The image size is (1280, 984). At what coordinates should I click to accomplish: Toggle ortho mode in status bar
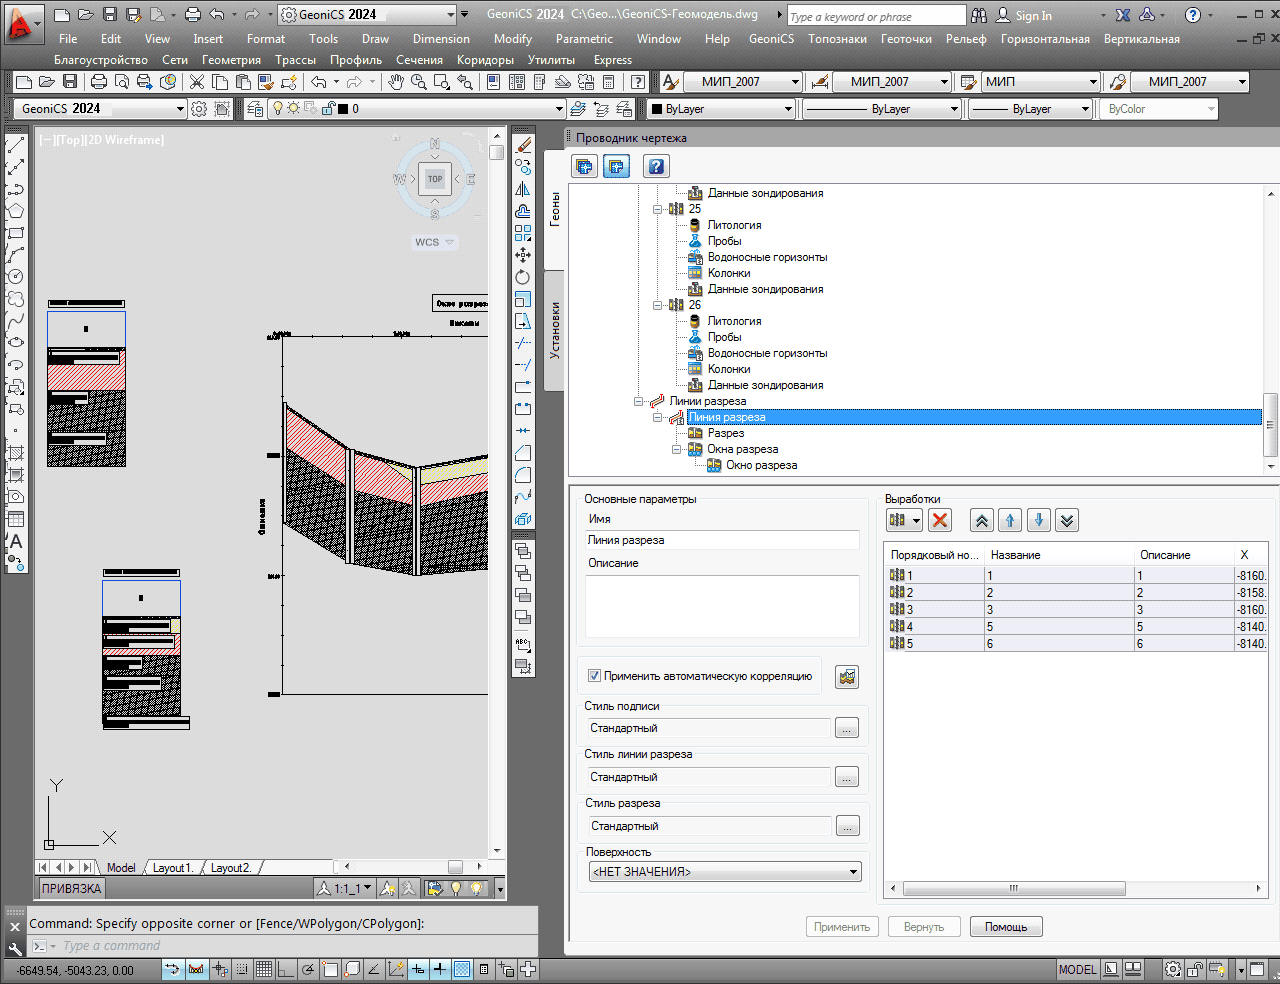coord(286,969)
